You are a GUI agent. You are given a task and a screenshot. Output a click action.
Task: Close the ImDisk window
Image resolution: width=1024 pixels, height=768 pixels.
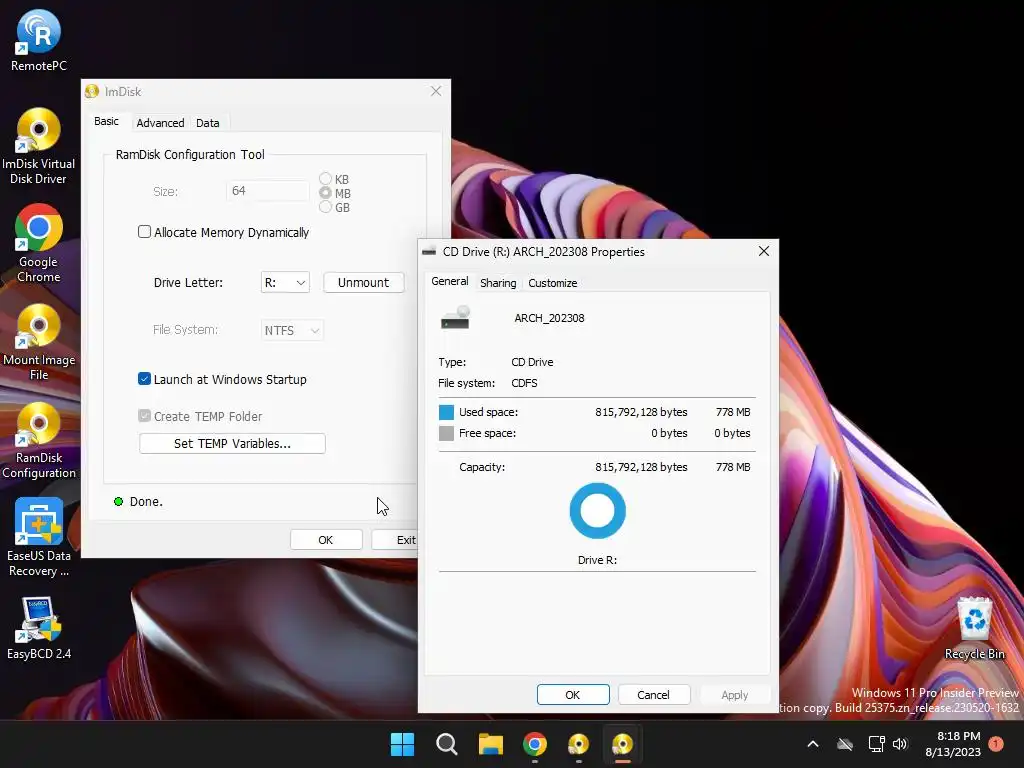coord(436,91)
